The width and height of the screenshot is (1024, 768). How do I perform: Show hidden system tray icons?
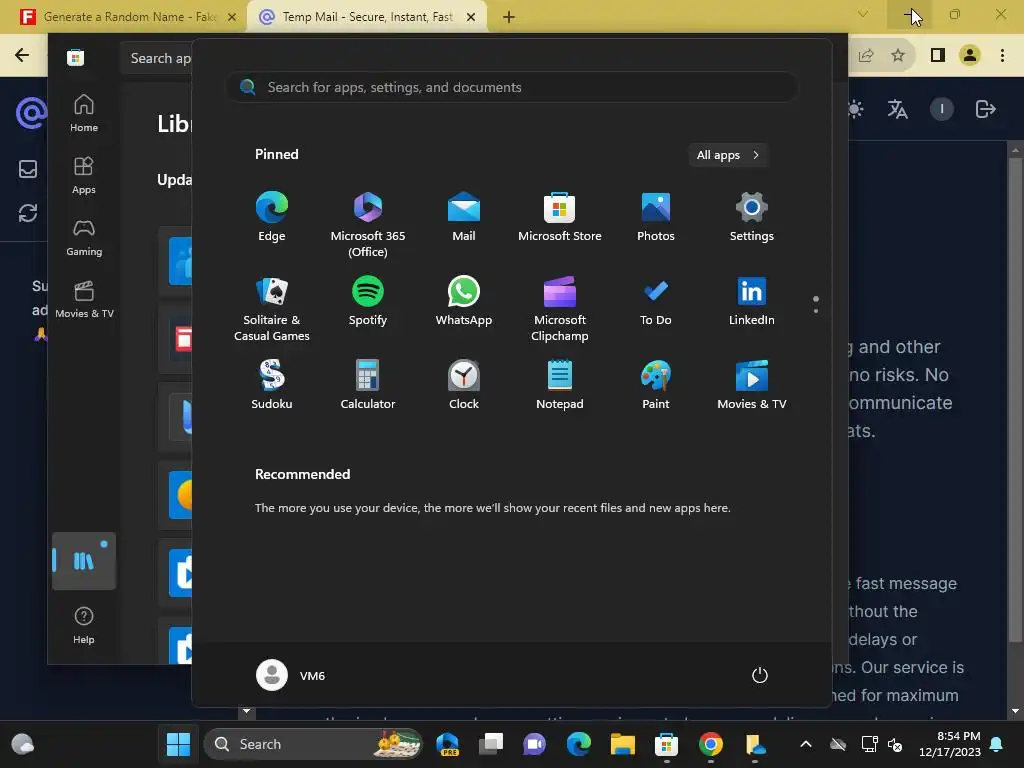[x=806, y=744]
